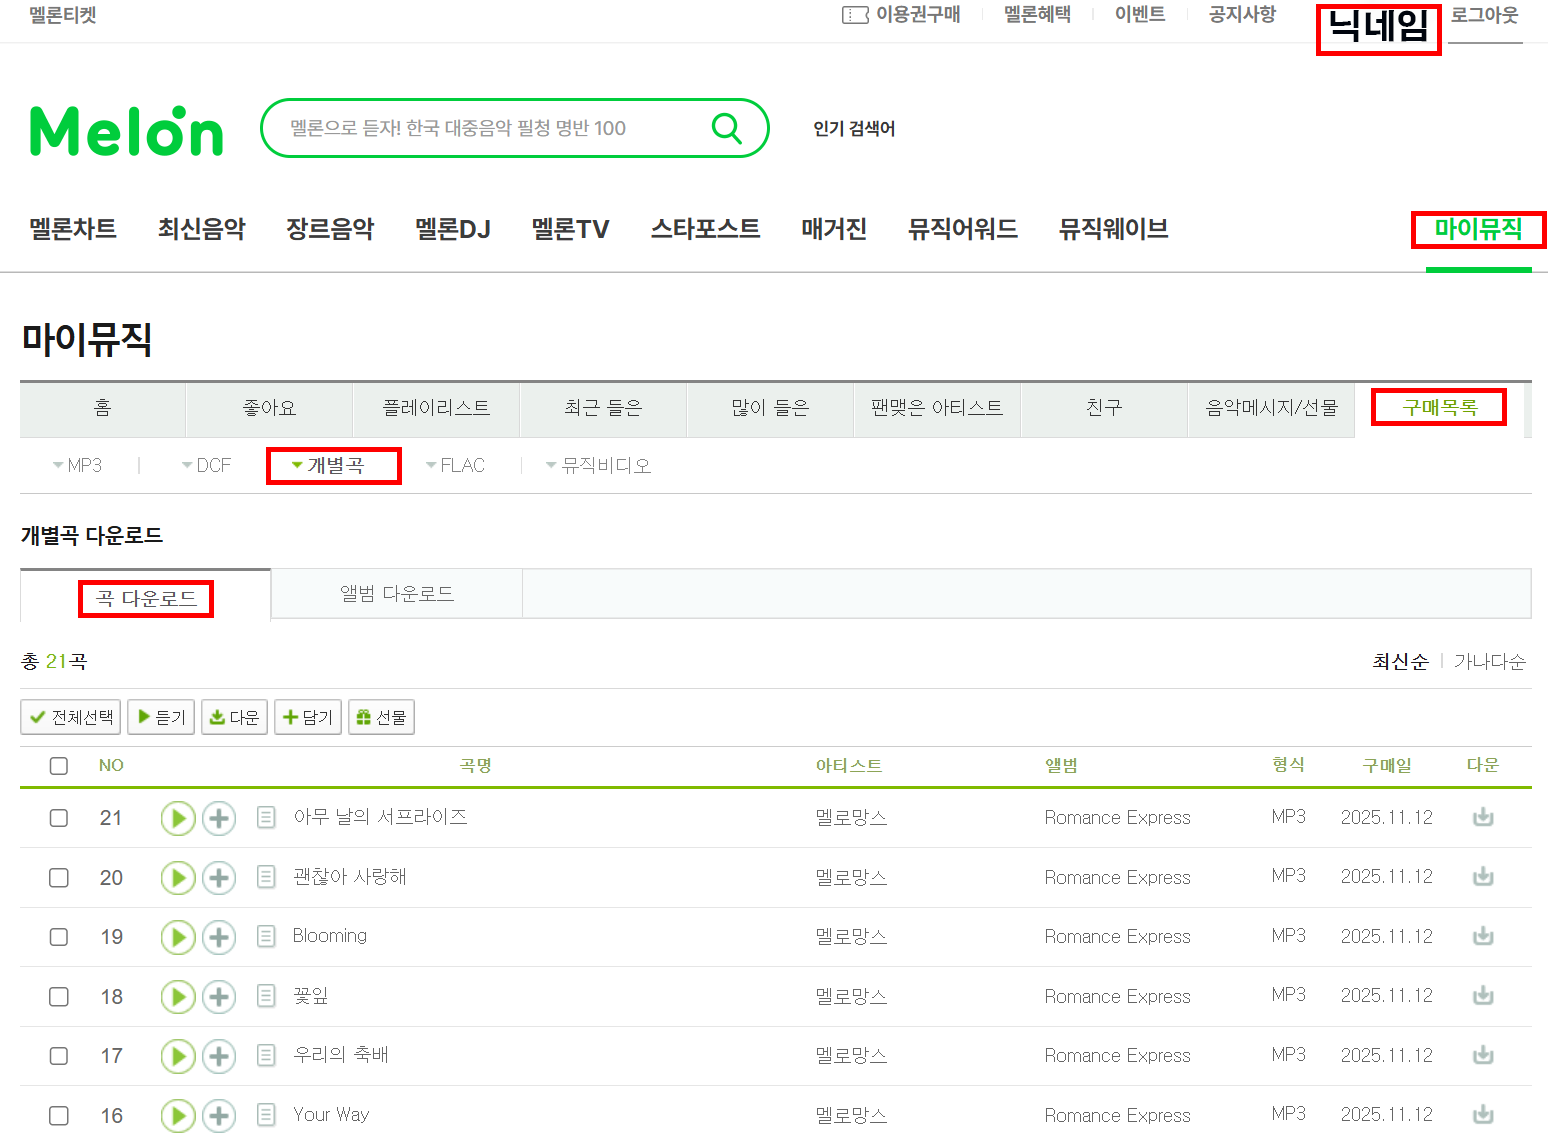Expand the MP3 purchase filter
The height and width of the screenshot is (1144, 1548).
coord(78,465)
